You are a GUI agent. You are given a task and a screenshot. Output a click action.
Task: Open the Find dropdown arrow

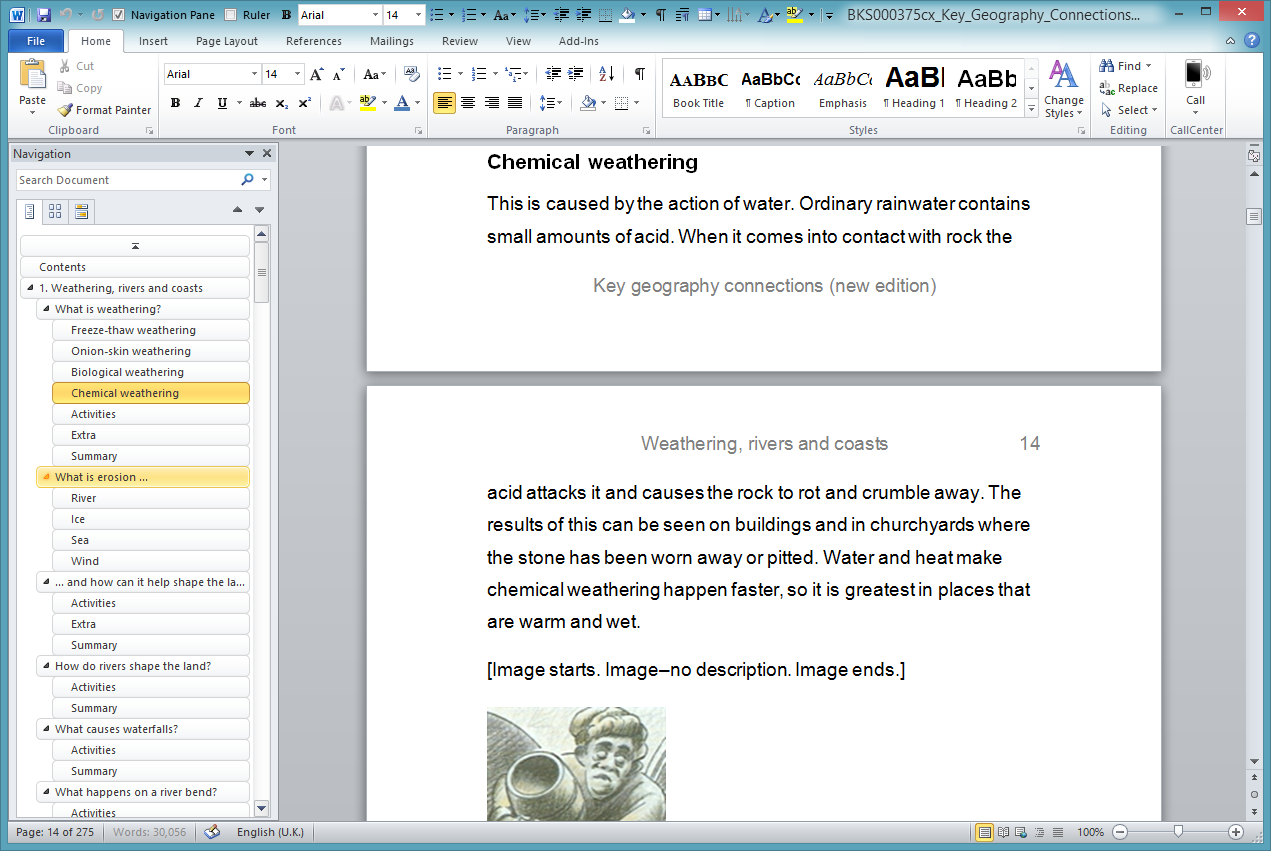coord(1149,66)
